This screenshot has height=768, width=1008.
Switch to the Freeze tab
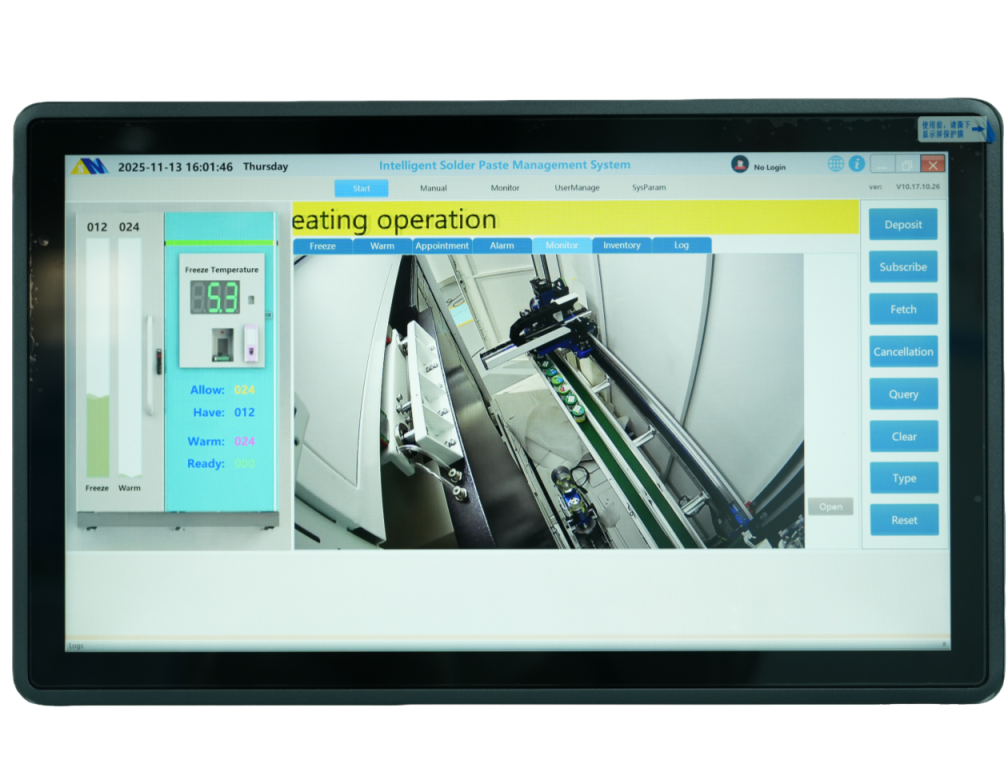click(323, 246)
